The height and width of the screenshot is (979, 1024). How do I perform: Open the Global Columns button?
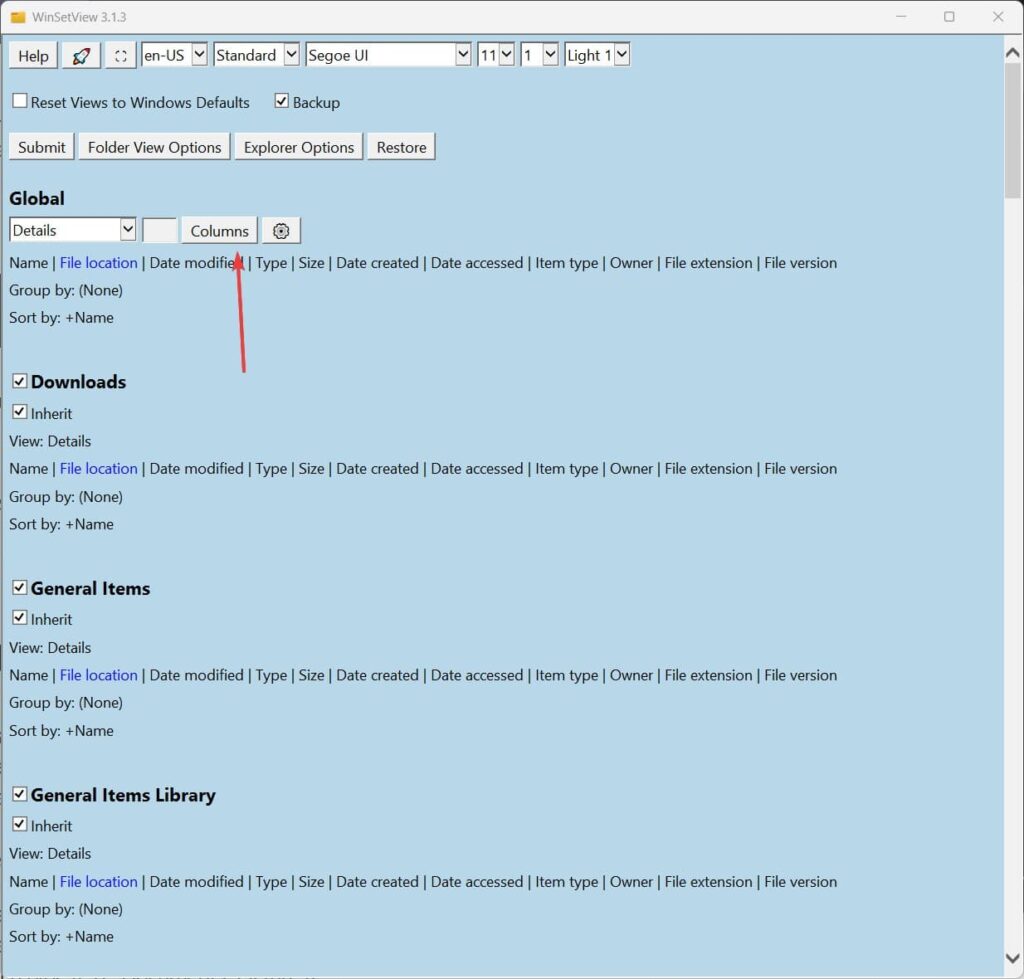[219, 231]
